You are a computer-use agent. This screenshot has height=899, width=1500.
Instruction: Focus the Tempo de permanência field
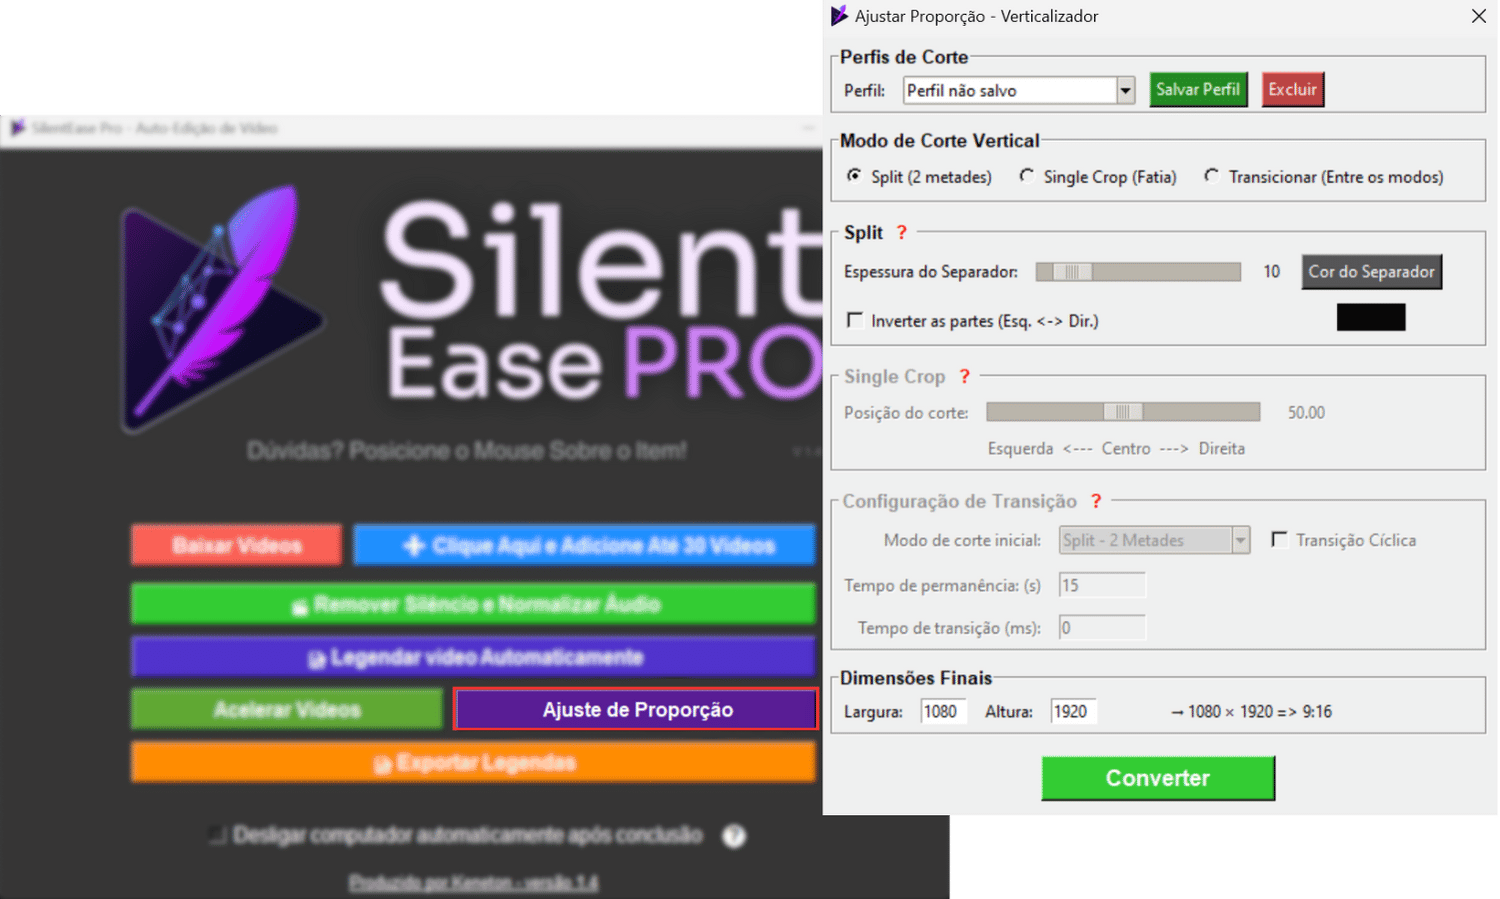pyautogui.click(x=1102, y=585)
